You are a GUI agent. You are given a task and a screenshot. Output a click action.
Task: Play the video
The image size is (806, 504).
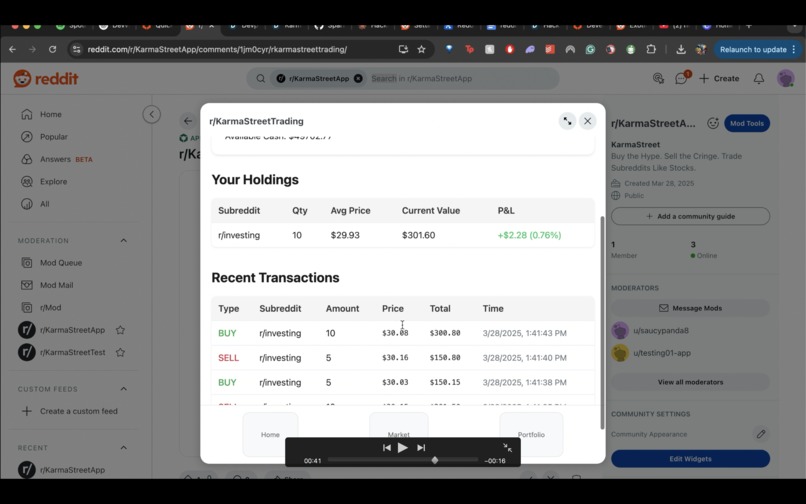pyautogui.click(x=403, y=447)
